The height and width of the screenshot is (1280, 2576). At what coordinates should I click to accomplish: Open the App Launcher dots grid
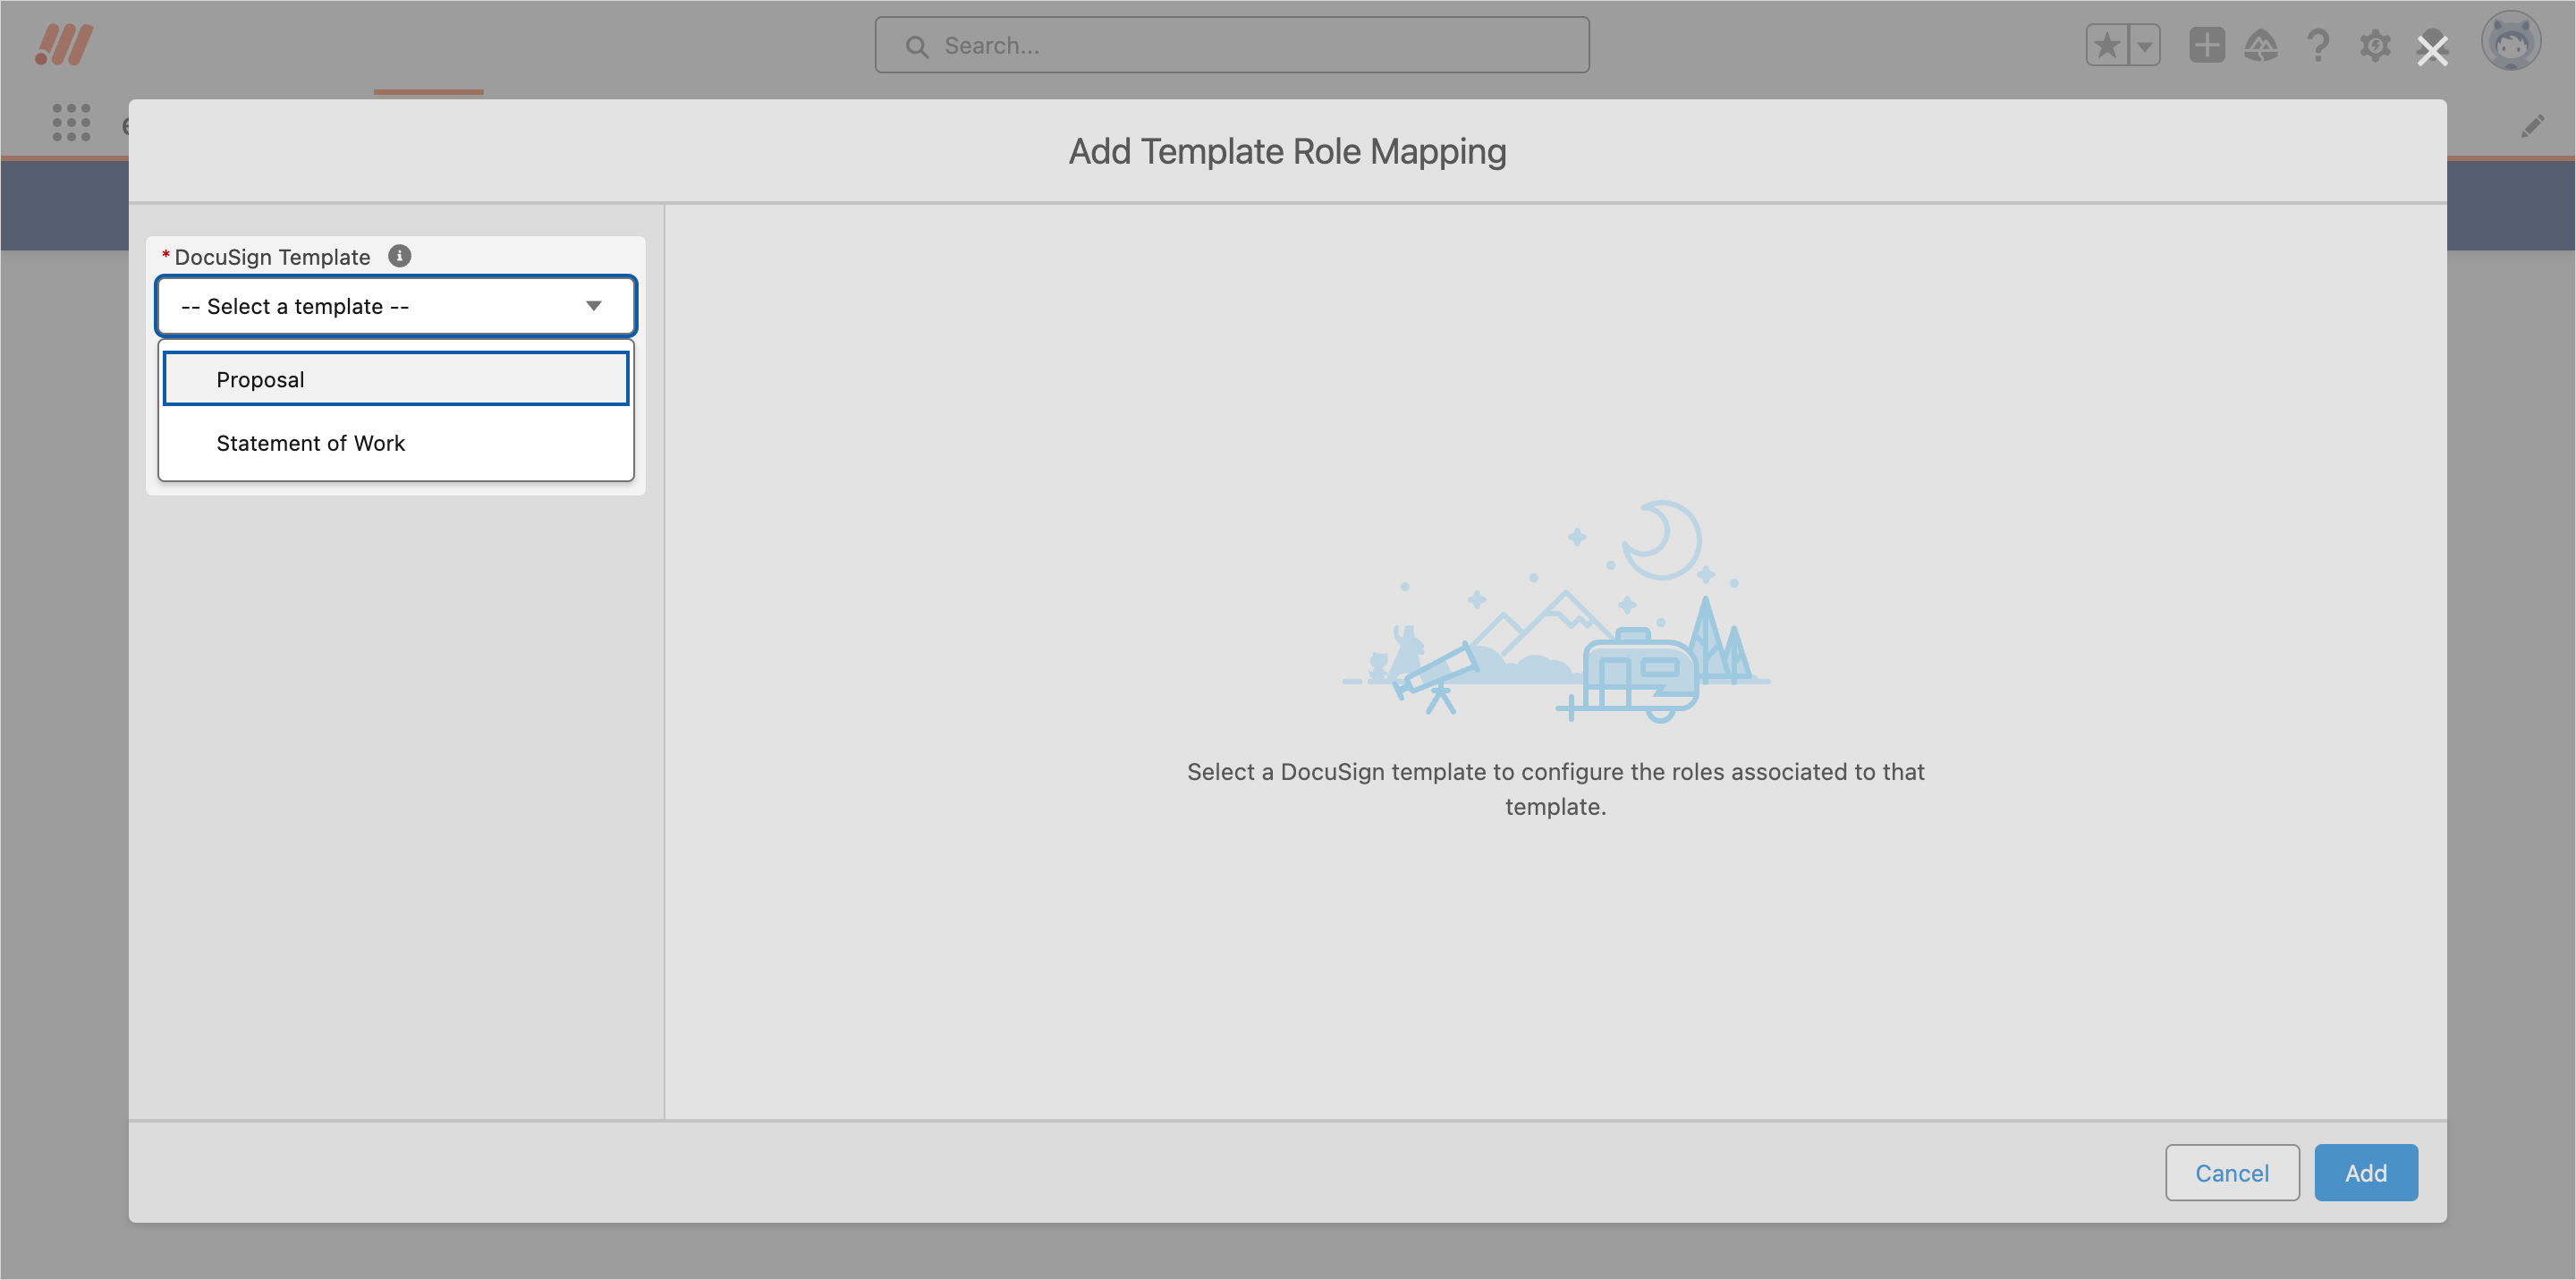(x=71, y=122)
